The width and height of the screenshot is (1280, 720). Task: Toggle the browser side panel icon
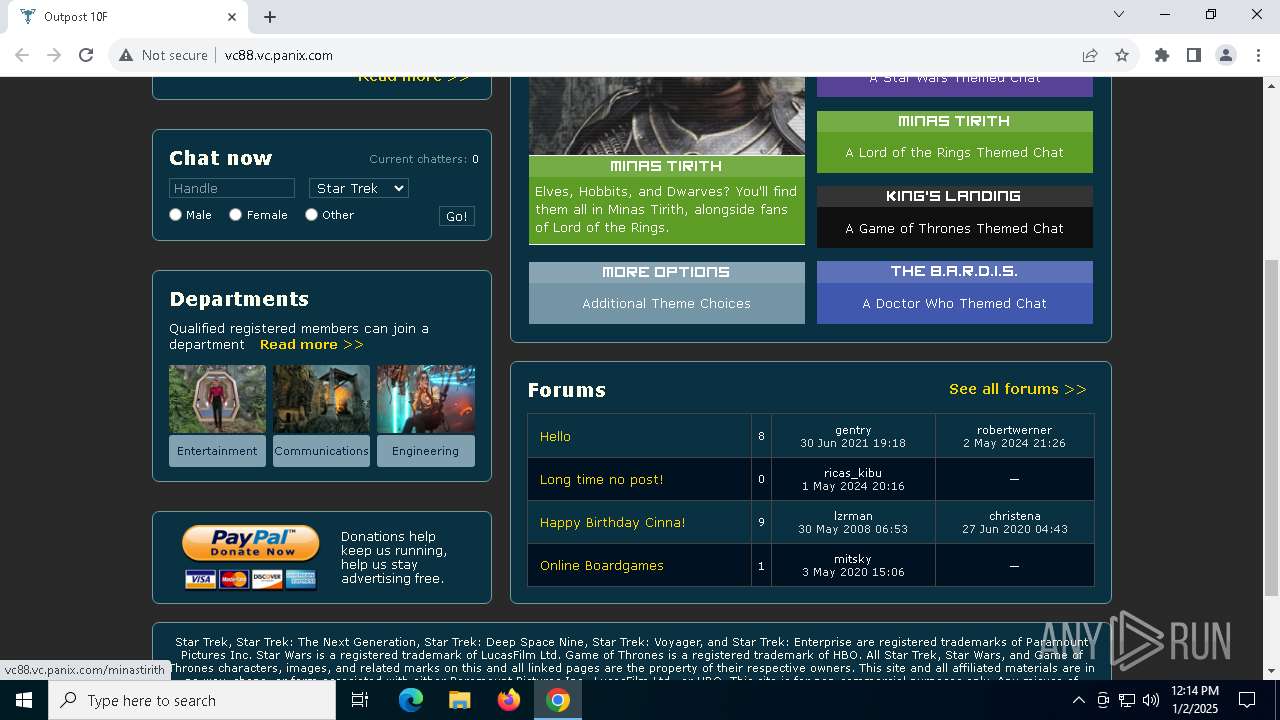pos(1194,55)
